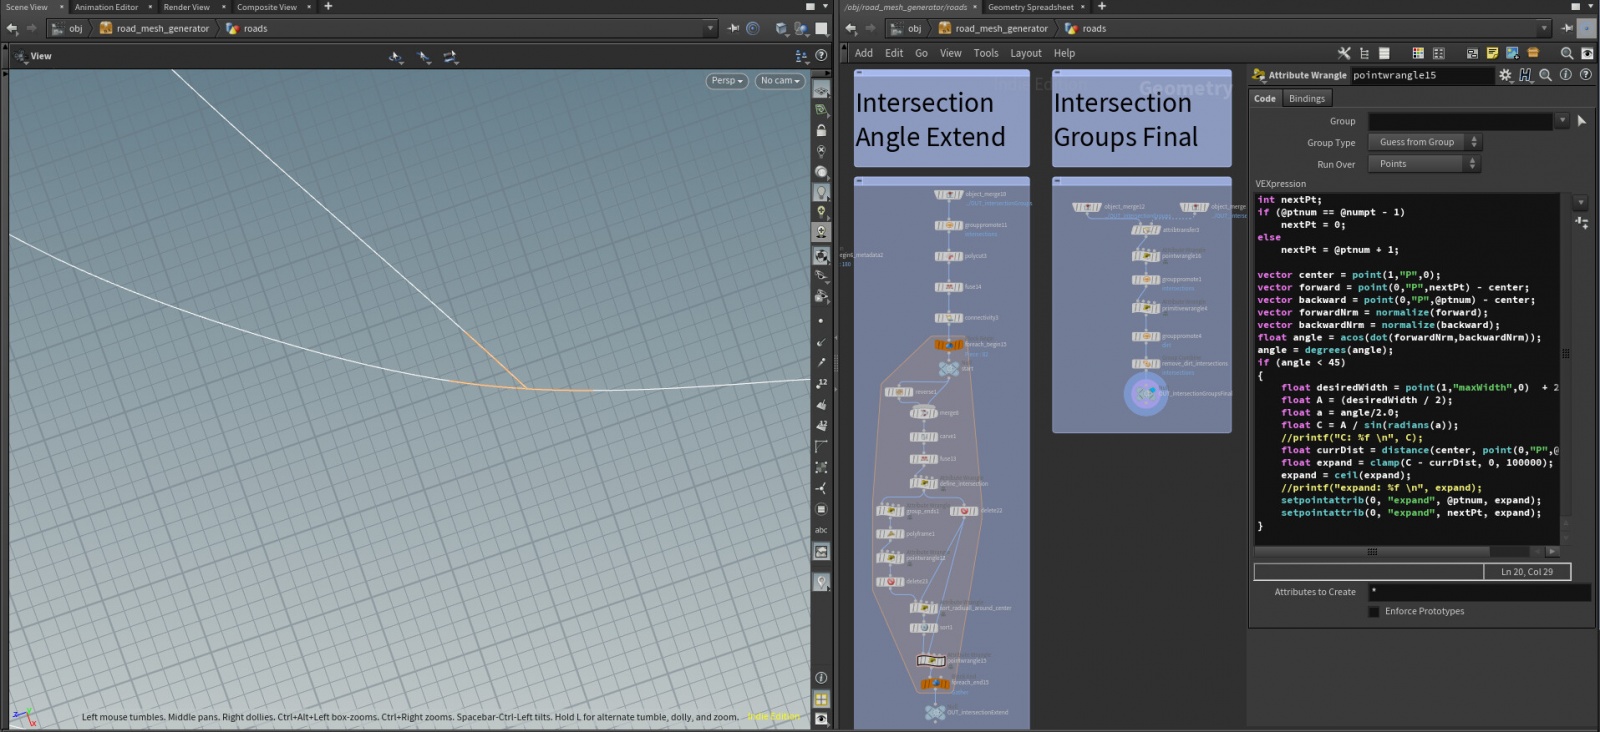Open the Tools menu in the network editor

pyautogui.click(x=986, y=53)
